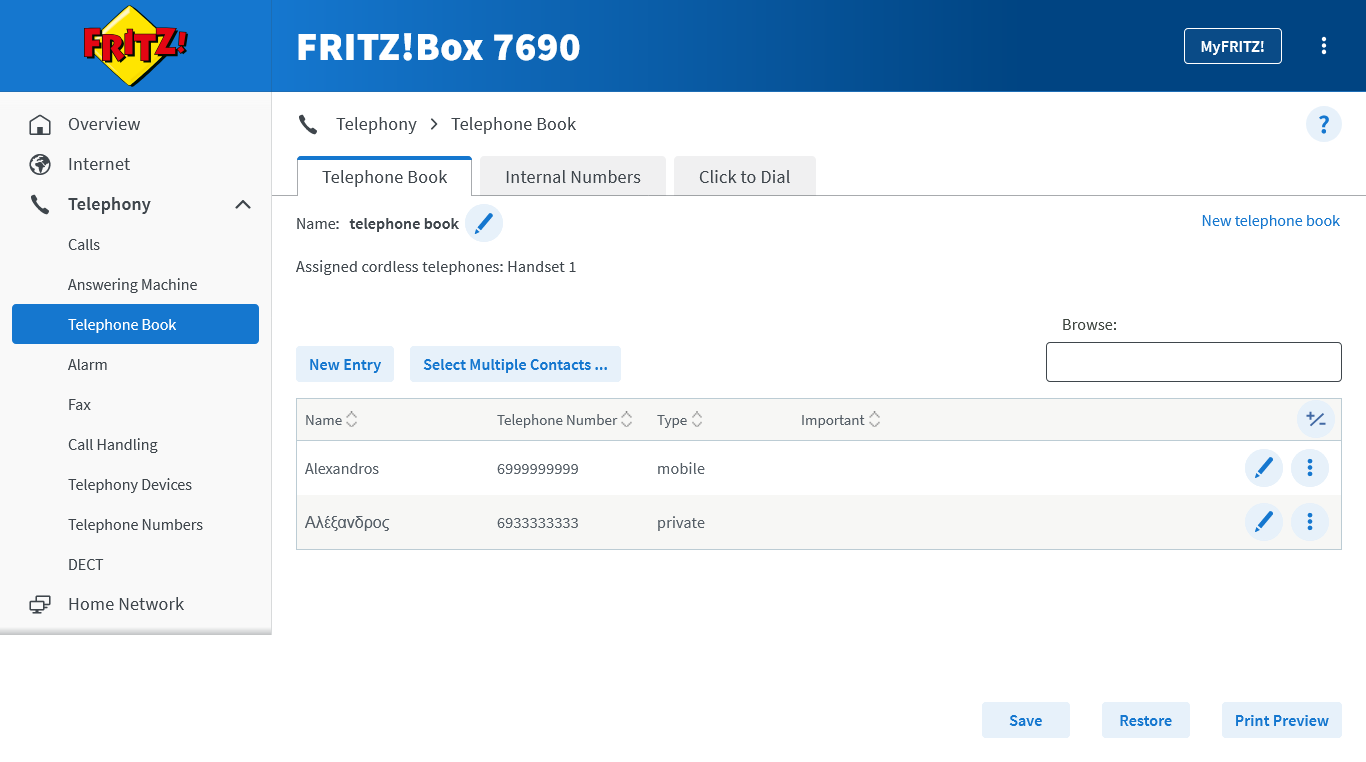Click the MyFRITZ! button
This screenshot has height=762, width=1366.
pos(1233,46)
